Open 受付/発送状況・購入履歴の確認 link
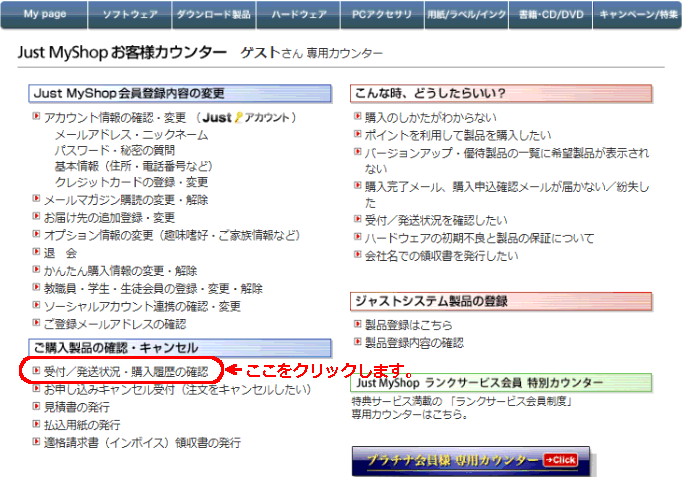The height and width of the screenshot is (477, 683). [x=126, y=372]
